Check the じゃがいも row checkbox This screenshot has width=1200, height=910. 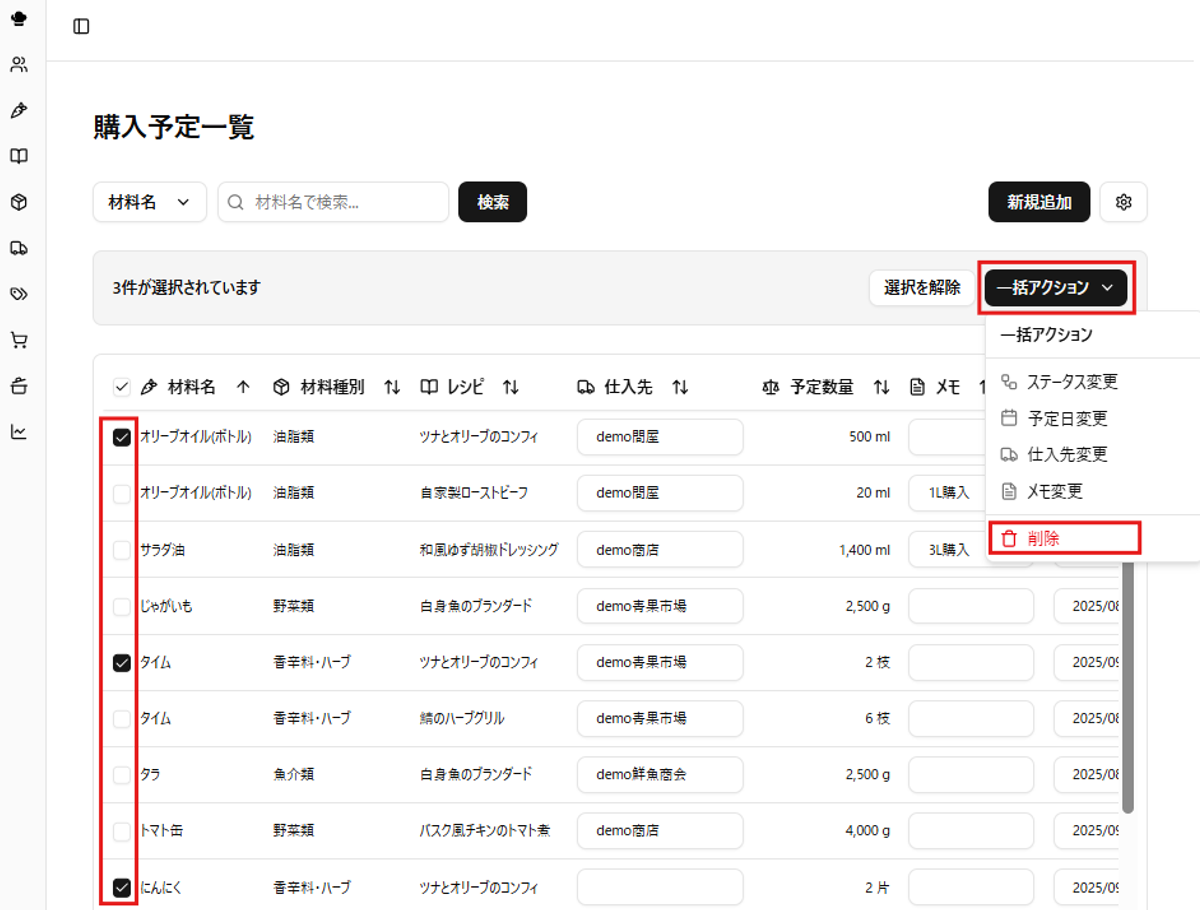tap(122, 606)
